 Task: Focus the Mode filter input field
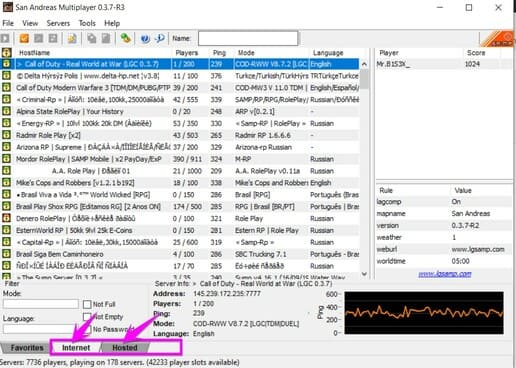(41, 304)
